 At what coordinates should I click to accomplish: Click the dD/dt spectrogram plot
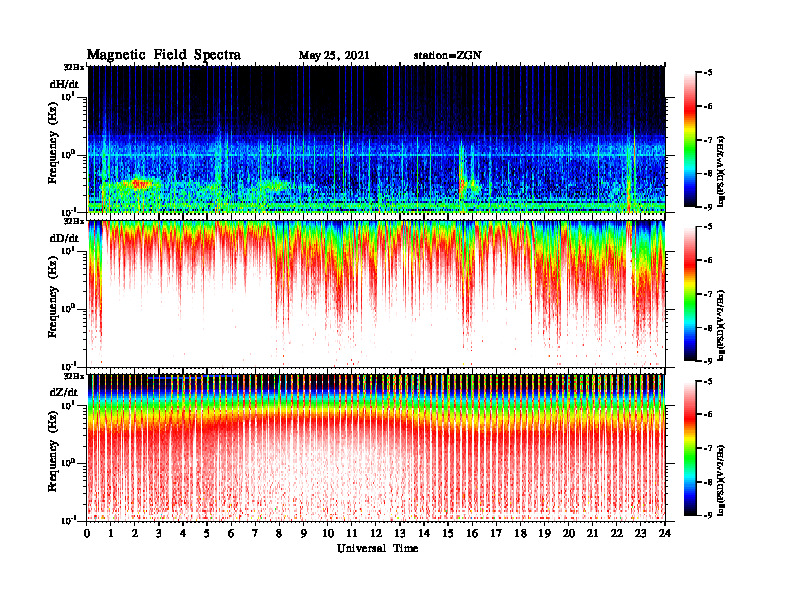(x=376, y=294)
